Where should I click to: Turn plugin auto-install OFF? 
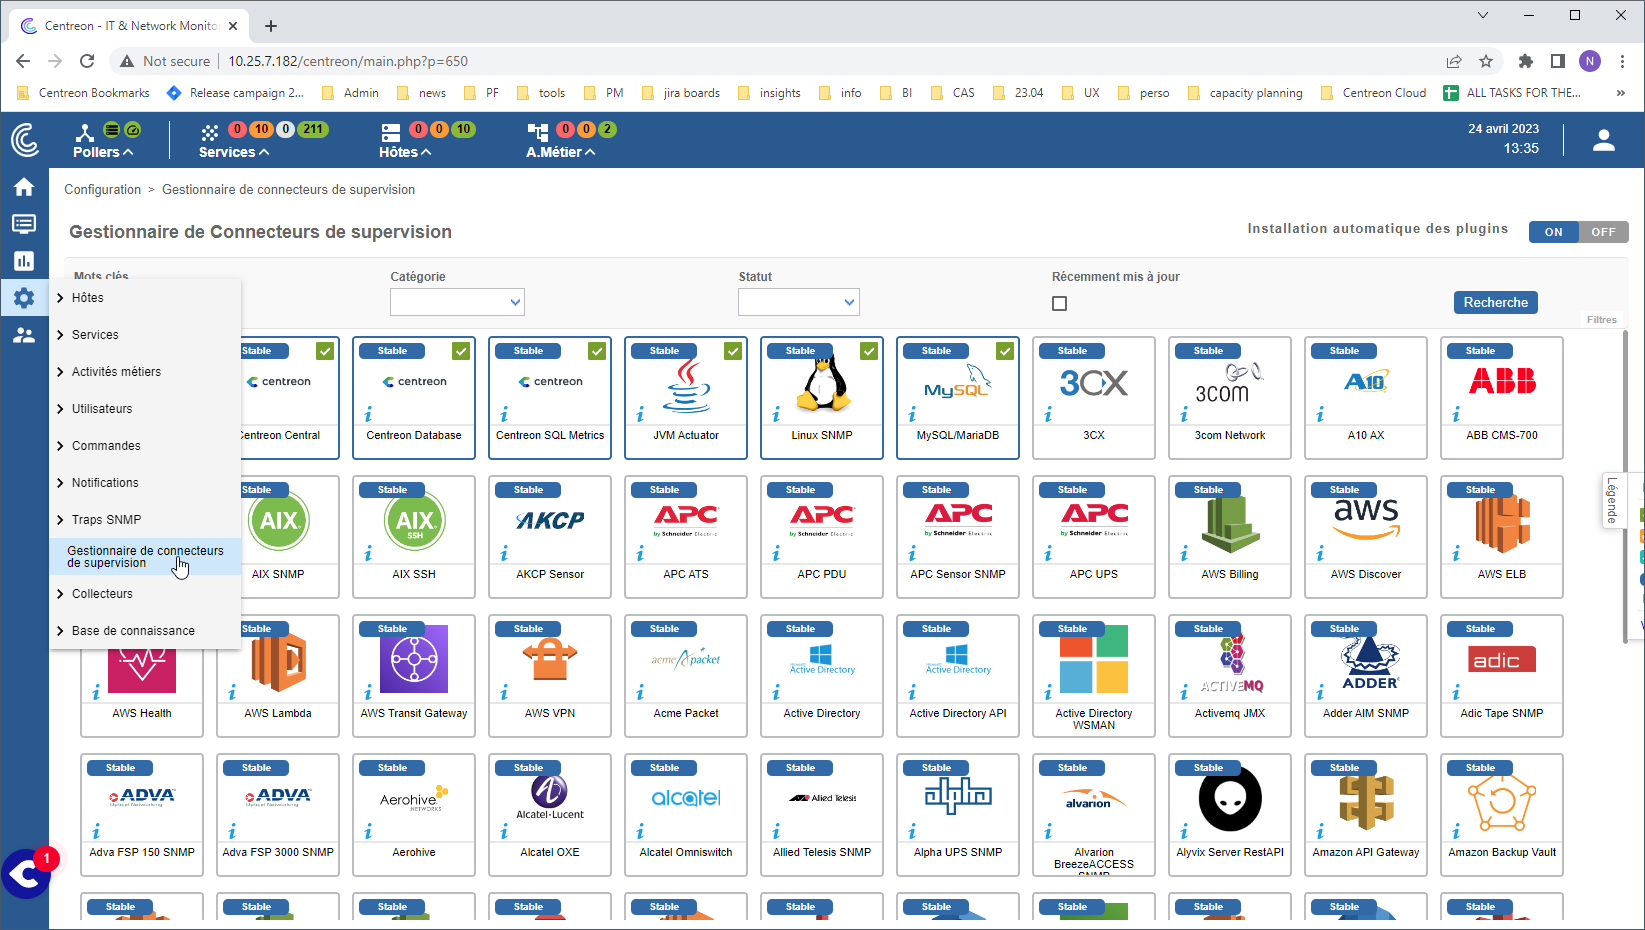(1603, 232)
